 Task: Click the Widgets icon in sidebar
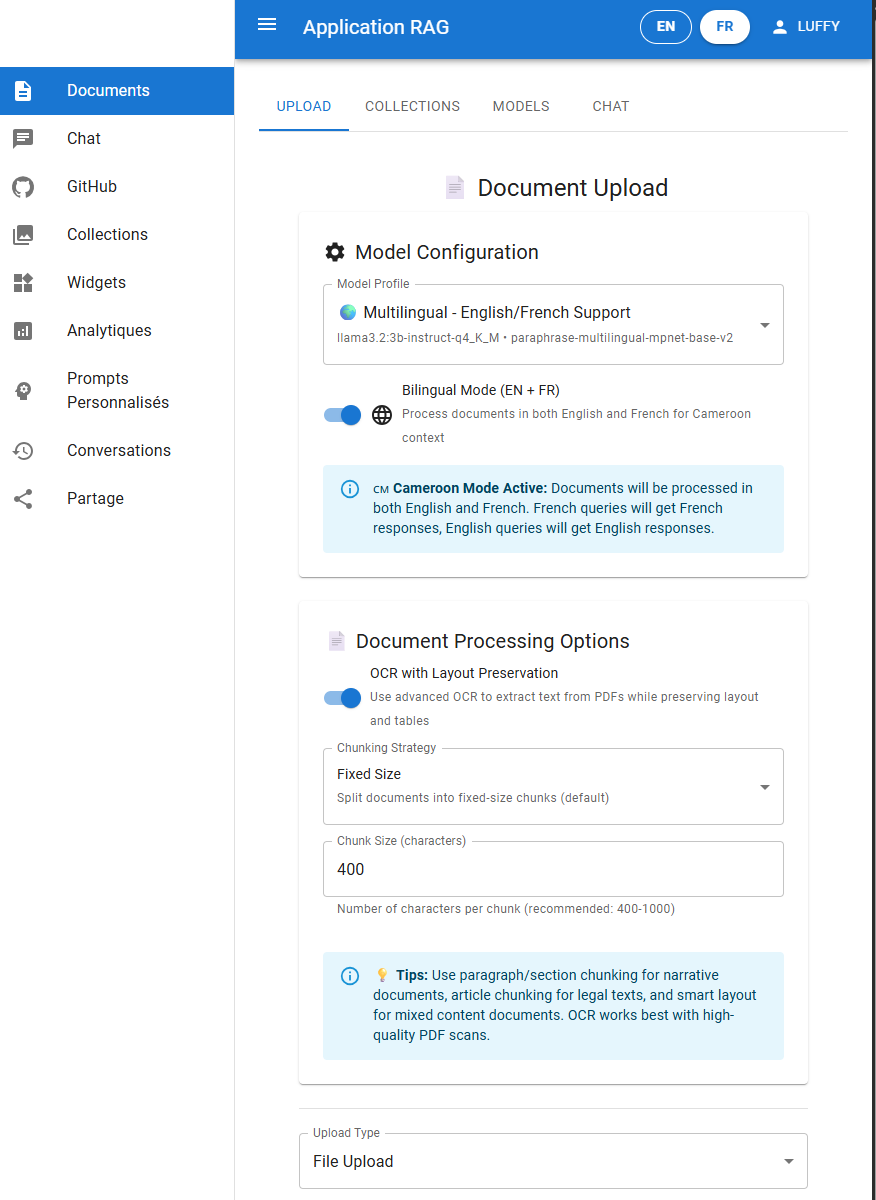click(x=23, y=283)
